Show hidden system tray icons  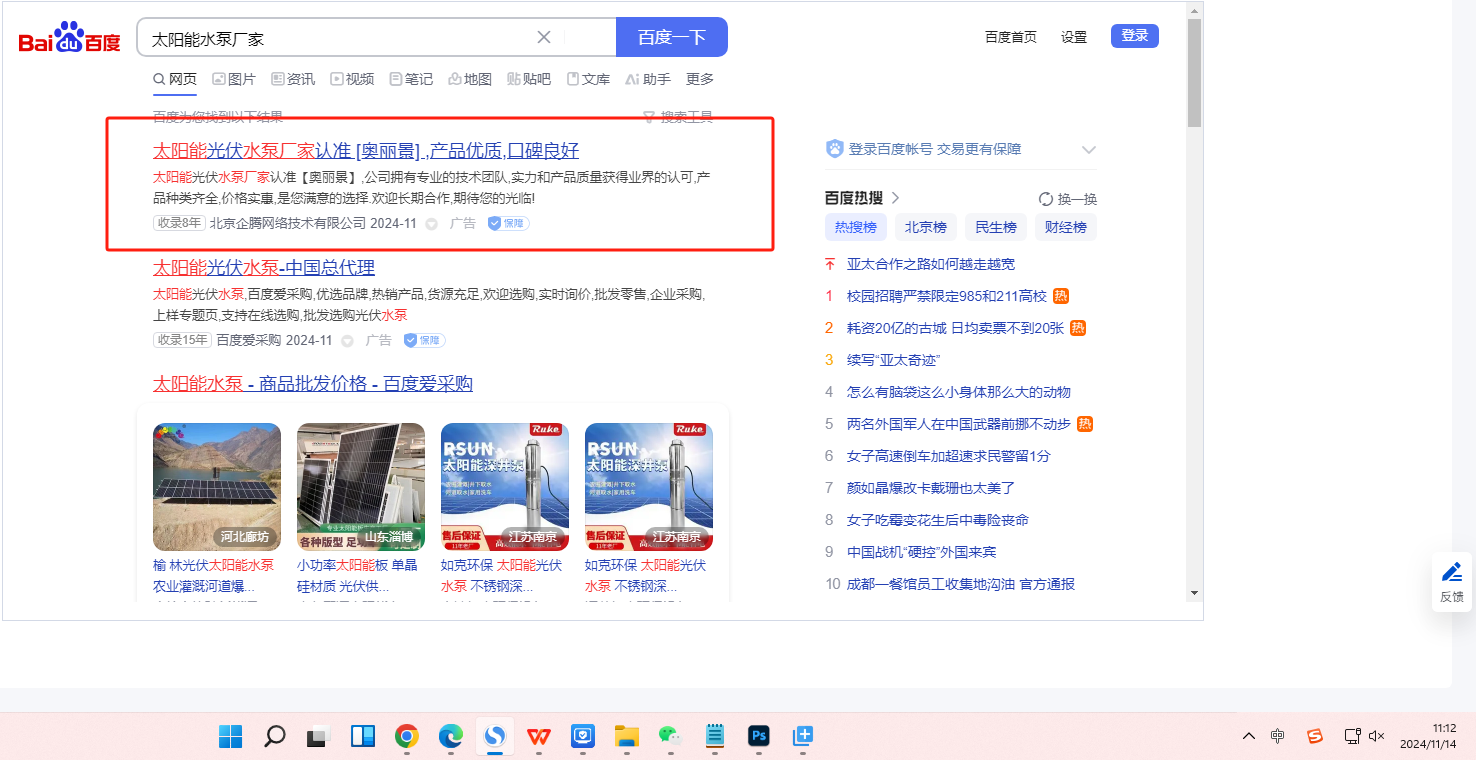1248,737
